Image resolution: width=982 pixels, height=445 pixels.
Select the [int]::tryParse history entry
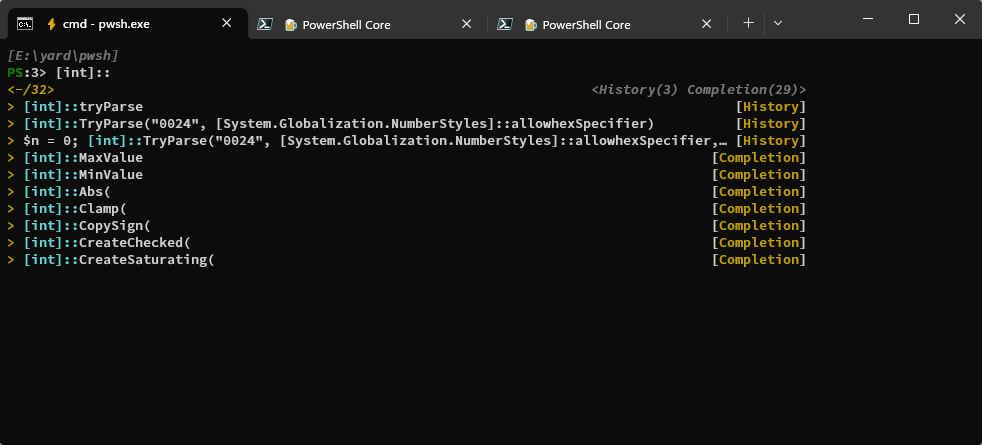point(406,106)
